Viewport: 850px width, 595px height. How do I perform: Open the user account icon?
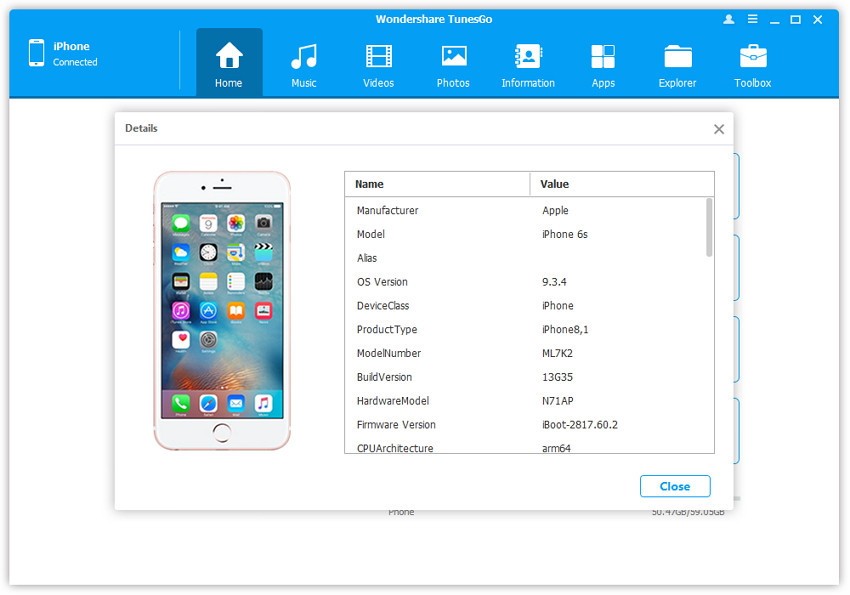tap(729, 20)
